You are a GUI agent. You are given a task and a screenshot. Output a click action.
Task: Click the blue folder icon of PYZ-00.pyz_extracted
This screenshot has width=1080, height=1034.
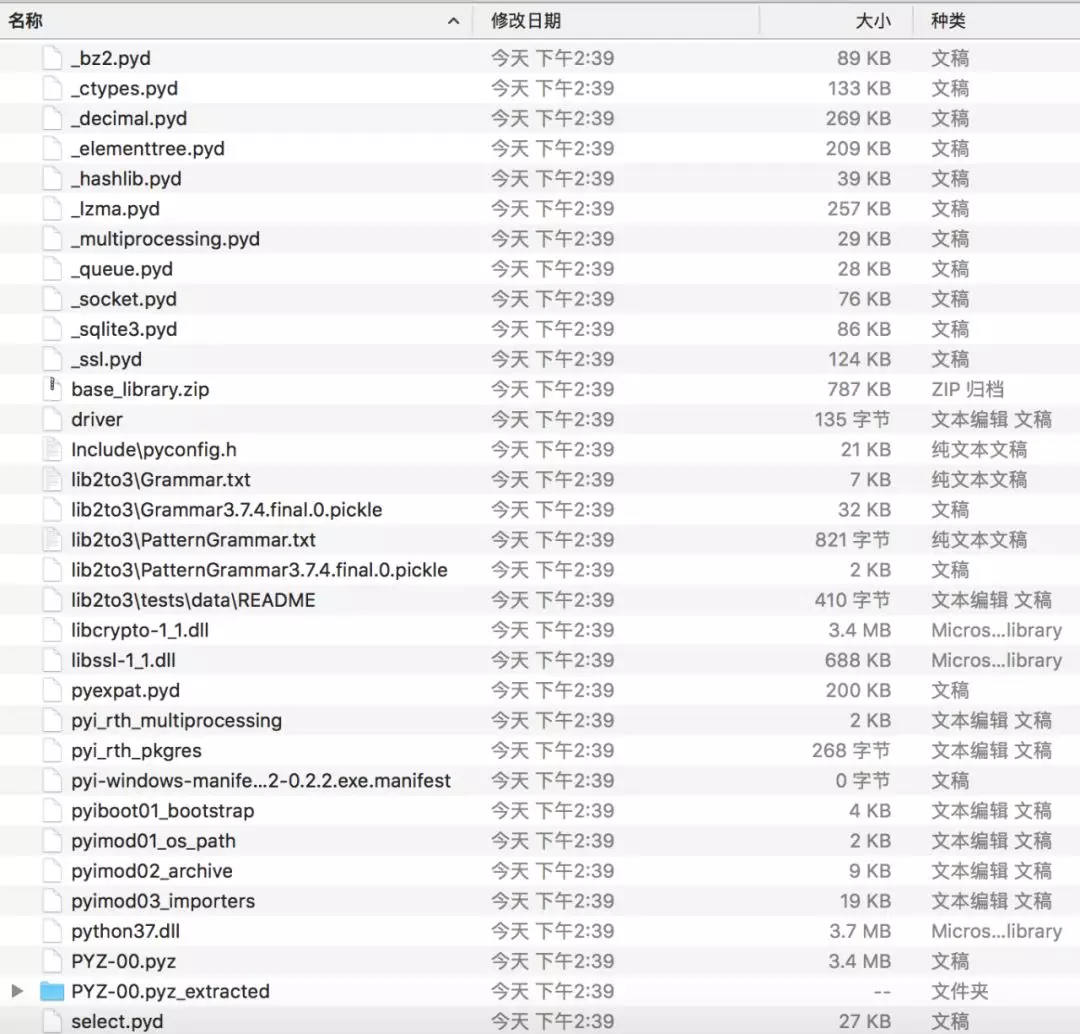[x=50, y=991]
